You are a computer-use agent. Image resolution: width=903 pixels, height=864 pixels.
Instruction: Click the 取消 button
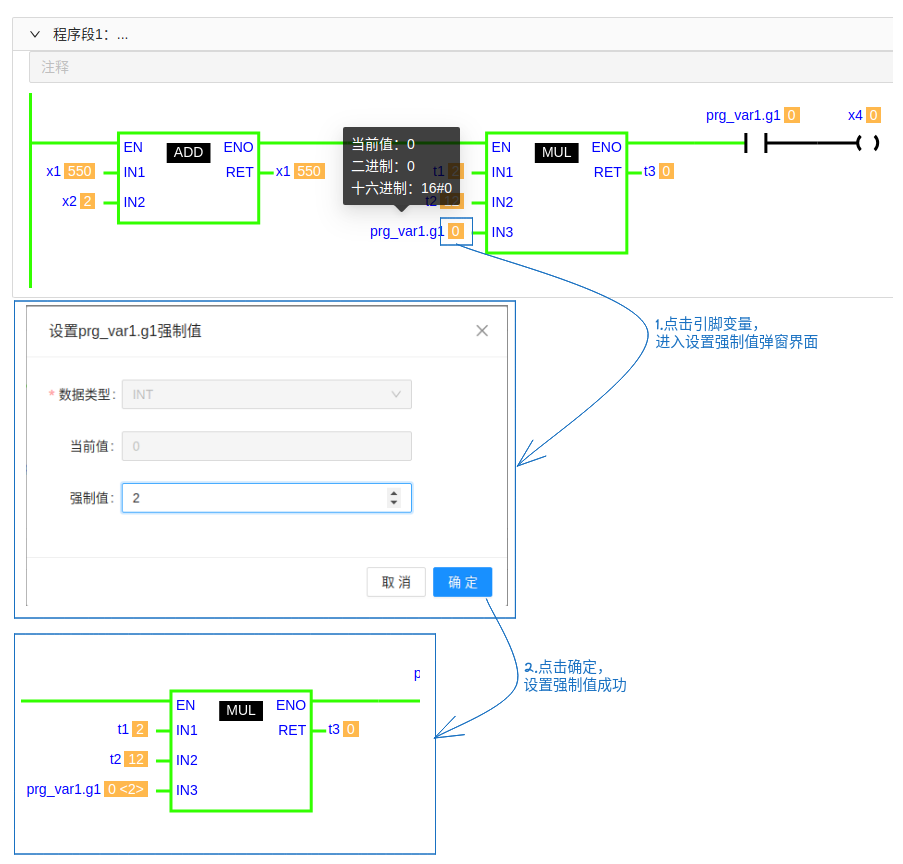pyautogui.click(x=396, y=582)
